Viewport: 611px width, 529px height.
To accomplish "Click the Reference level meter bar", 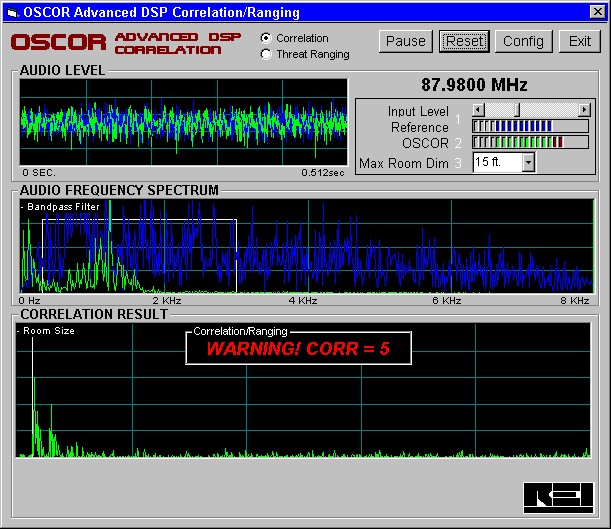I will point(530,126).
